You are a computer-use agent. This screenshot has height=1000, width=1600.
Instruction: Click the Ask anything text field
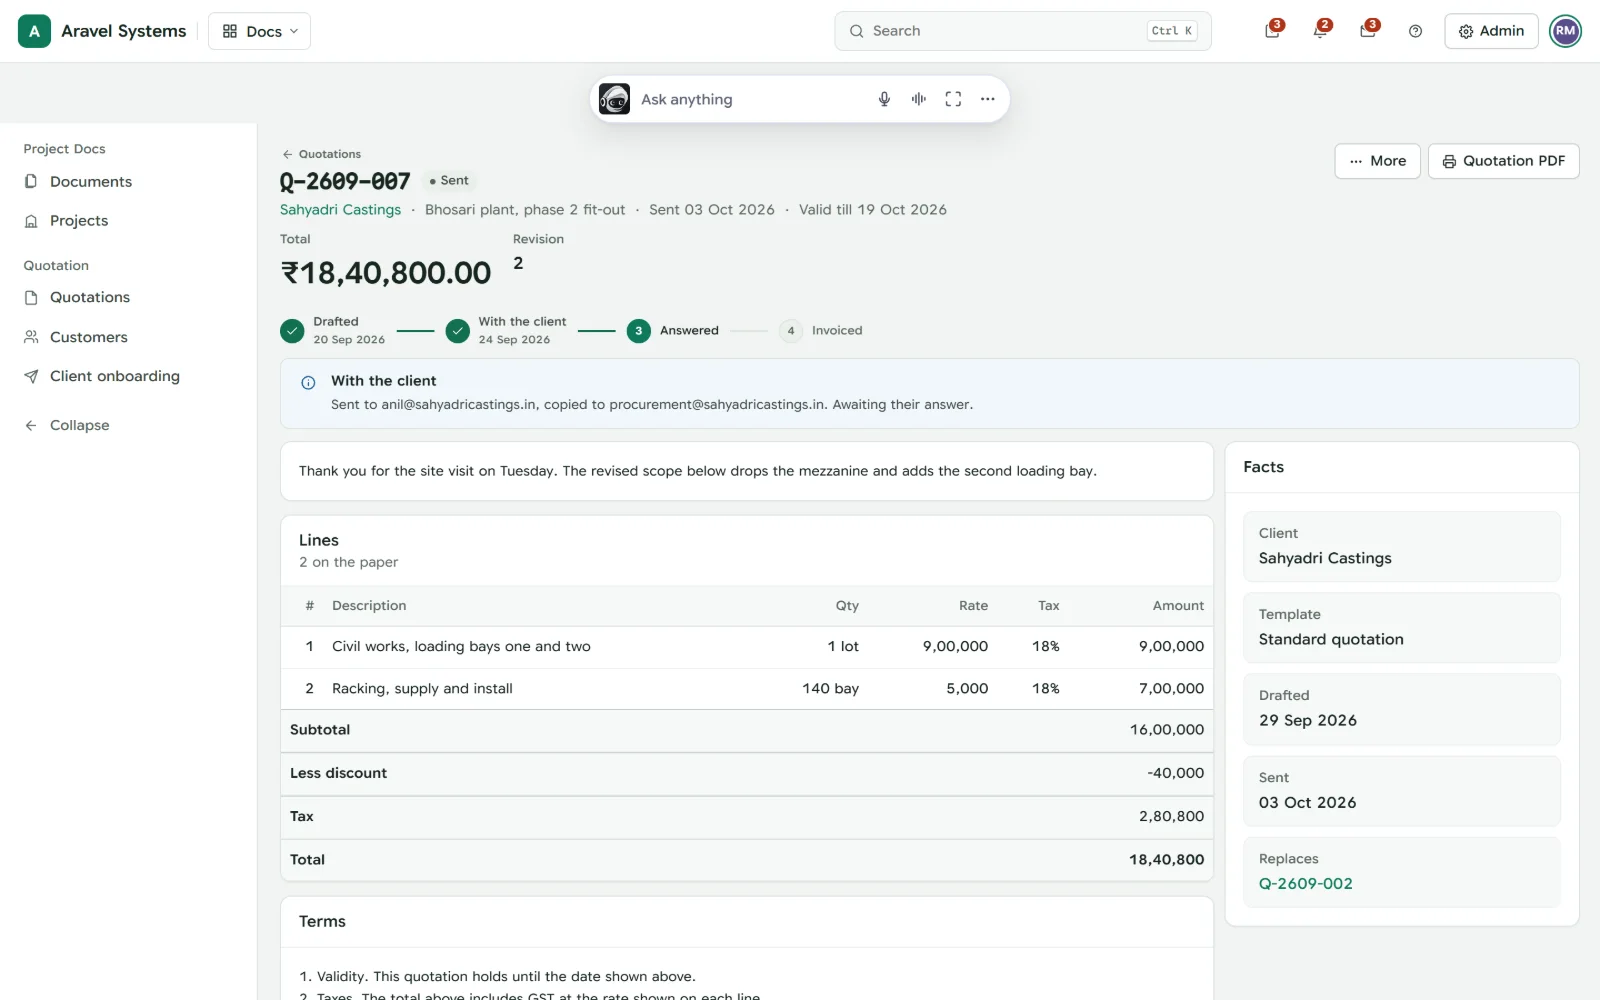(750, 99)
